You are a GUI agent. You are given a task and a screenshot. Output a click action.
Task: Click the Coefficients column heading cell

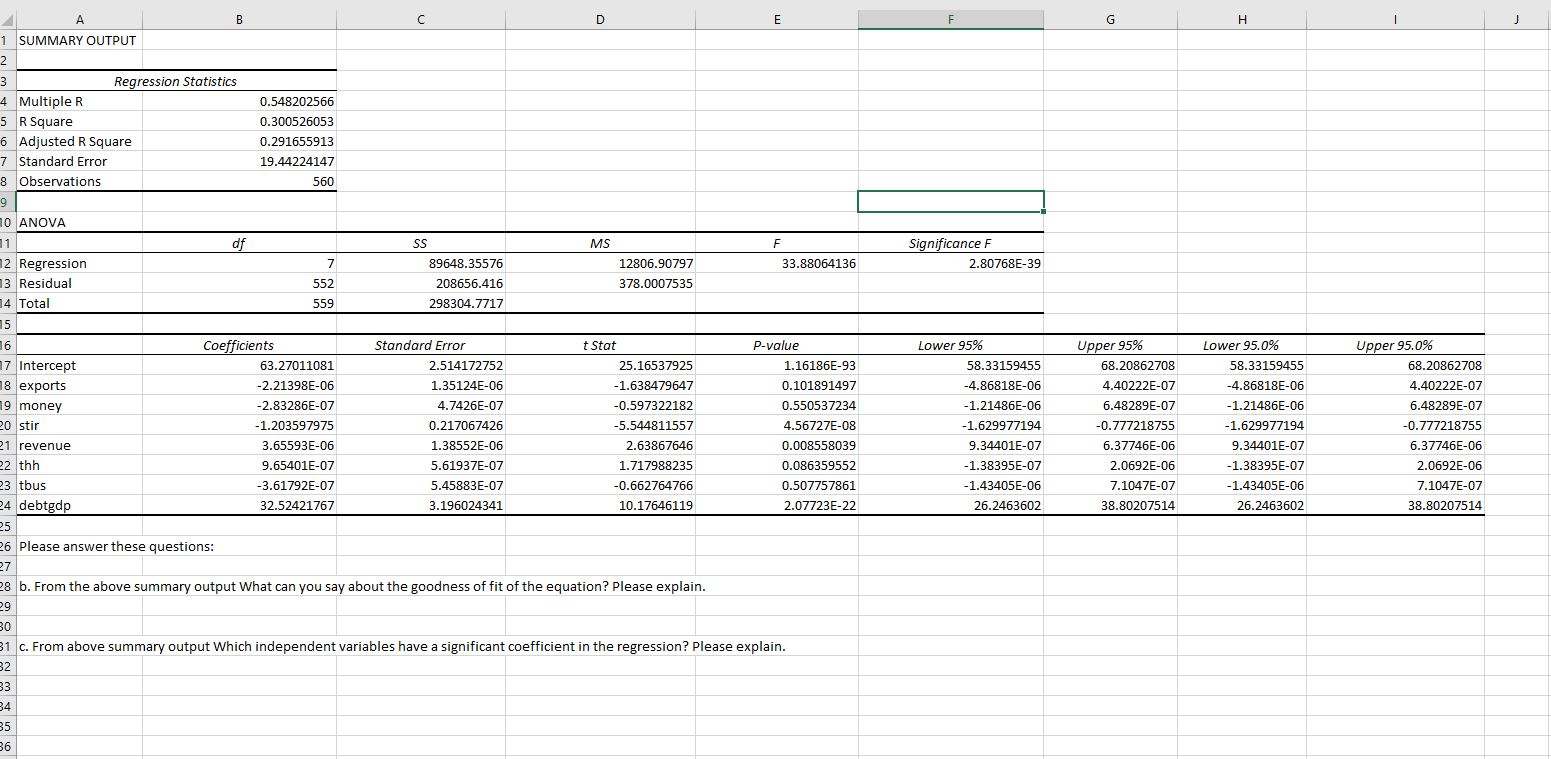pos(239,344)
